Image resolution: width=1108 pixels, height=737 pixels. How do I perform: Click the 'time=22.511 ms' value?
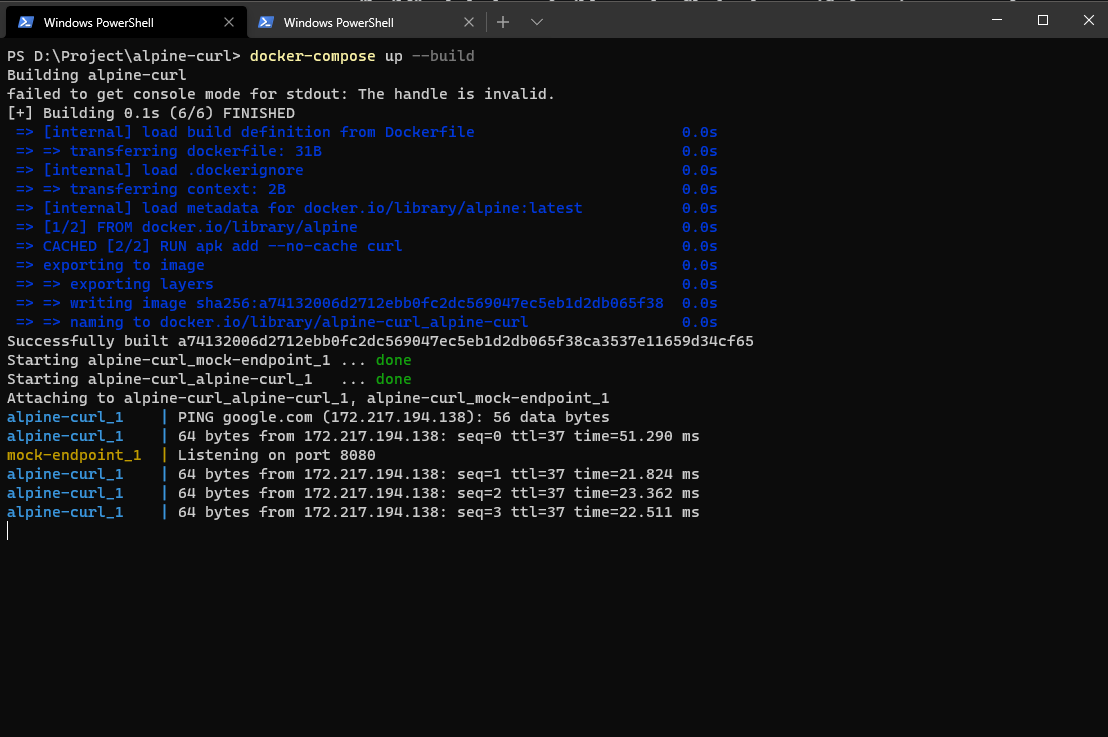637,513
